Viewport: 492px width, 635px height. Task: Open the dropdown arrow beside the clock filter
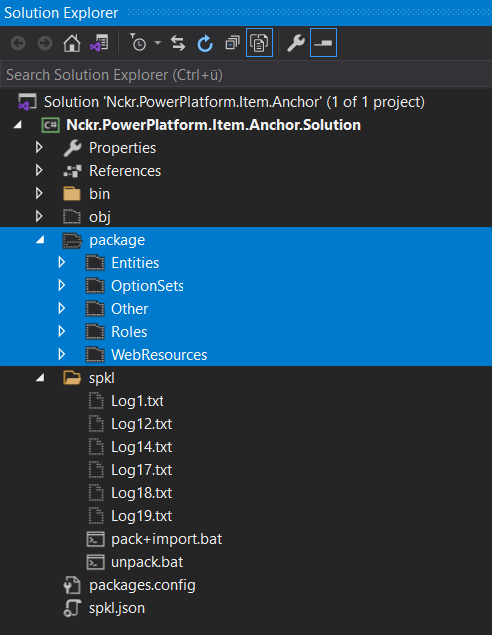coord(158,43)
